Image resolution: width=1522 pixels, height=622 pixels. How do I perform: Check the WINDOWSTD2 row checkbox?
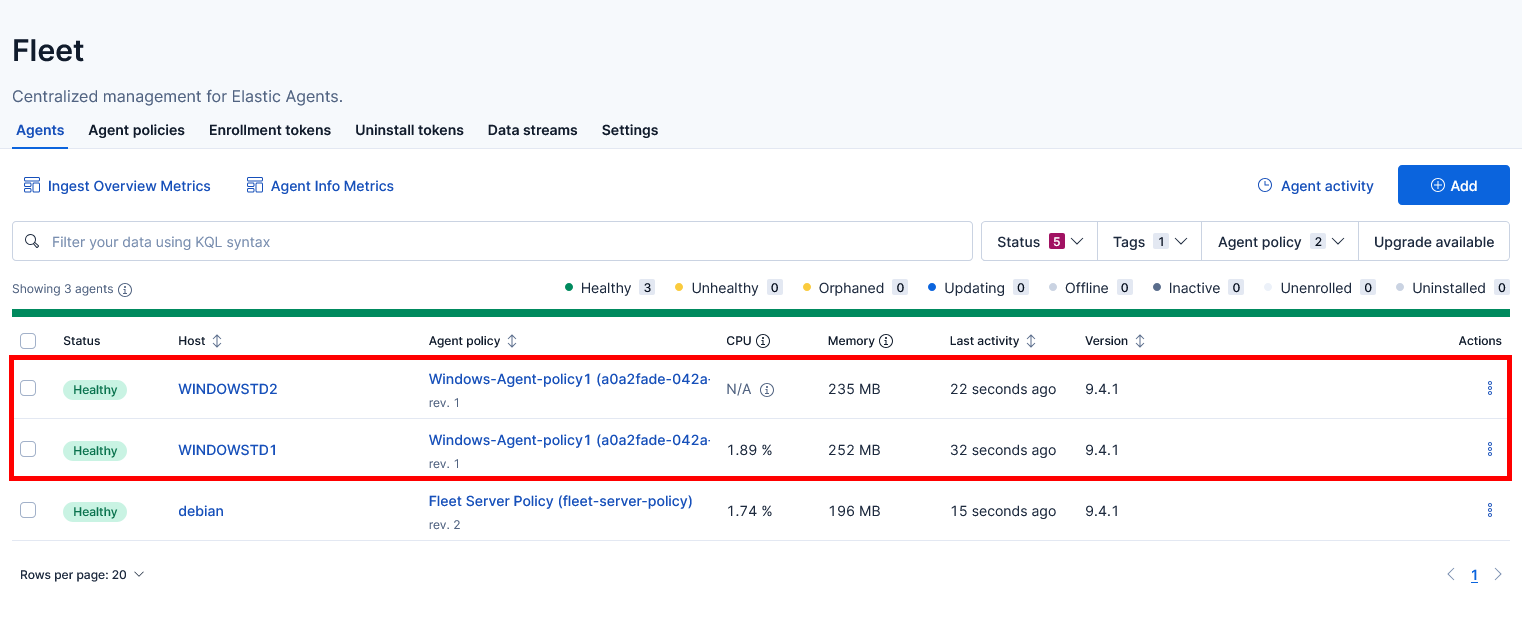tap(28, 388)
